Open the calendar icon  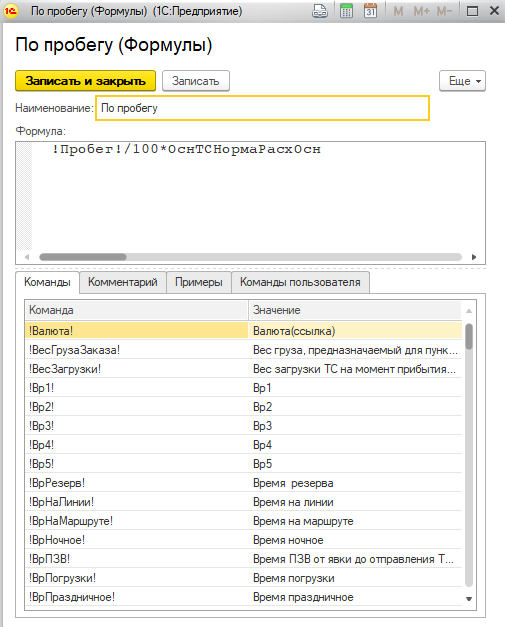[x=371, y=11]
